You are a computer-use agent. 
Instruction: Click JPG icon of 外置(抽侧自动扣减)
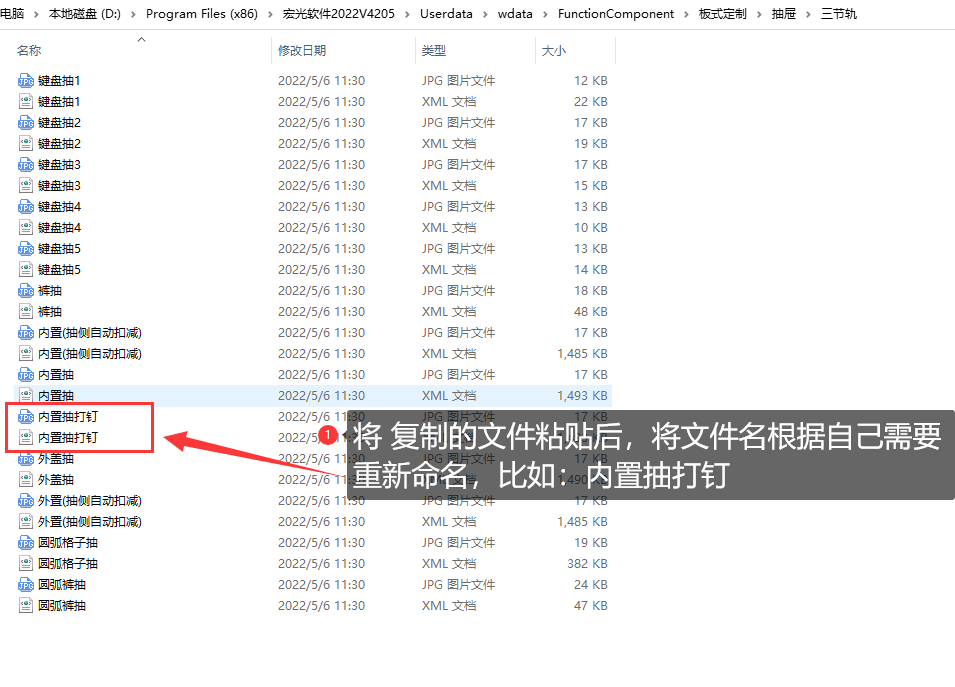click(x=26, y=501)
